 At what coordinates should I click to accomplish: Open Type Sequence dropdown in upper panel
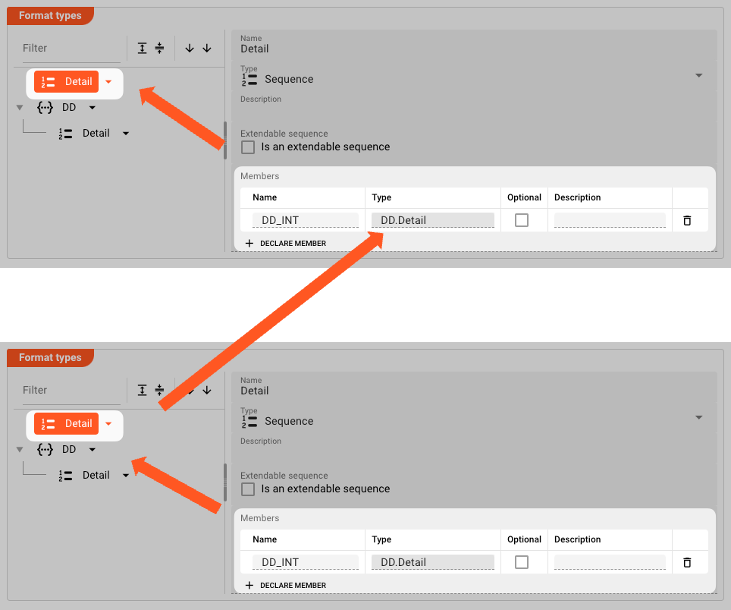(x=698, y=76)
